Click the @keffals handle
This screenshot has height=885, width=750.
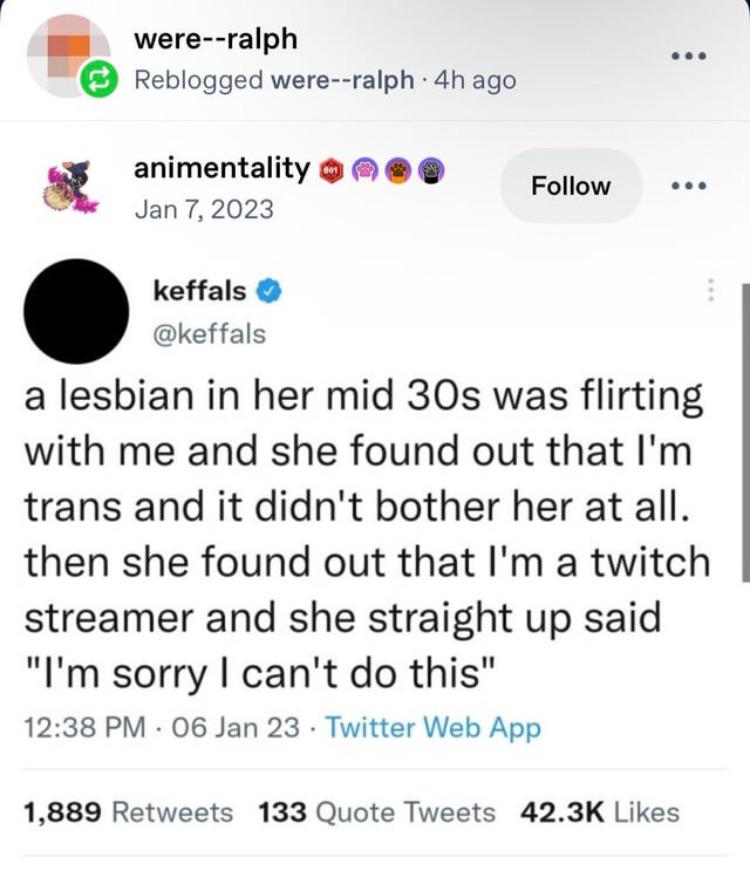click(x=209, y=334)
